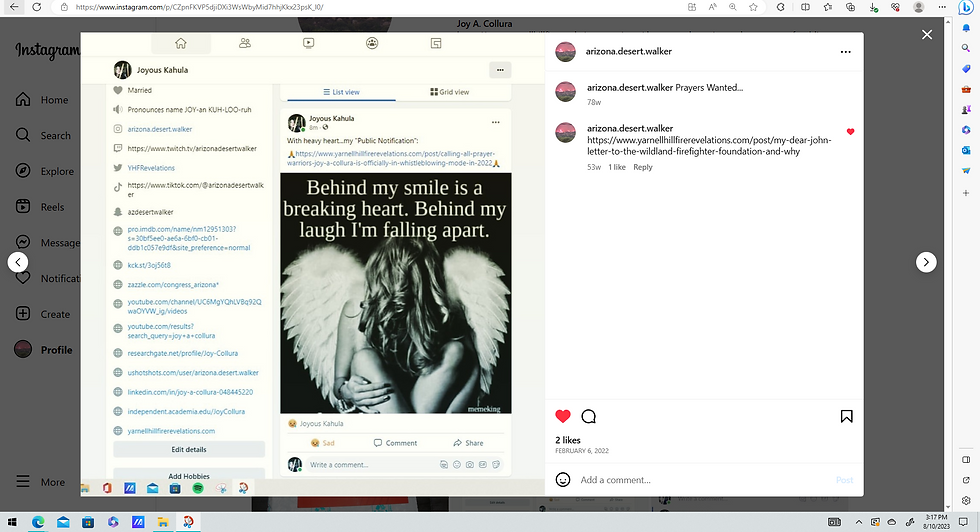Open the Profile page in sidebar
Screen dimensions: 980x532
pos(43,349)
